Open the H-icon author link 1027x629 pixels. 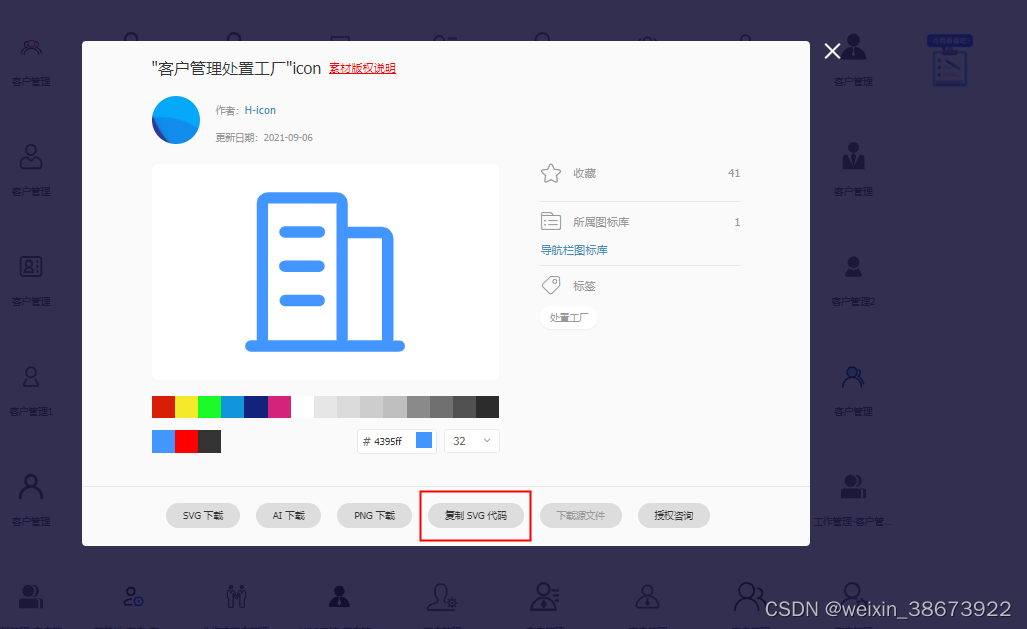tap(260, 110)
